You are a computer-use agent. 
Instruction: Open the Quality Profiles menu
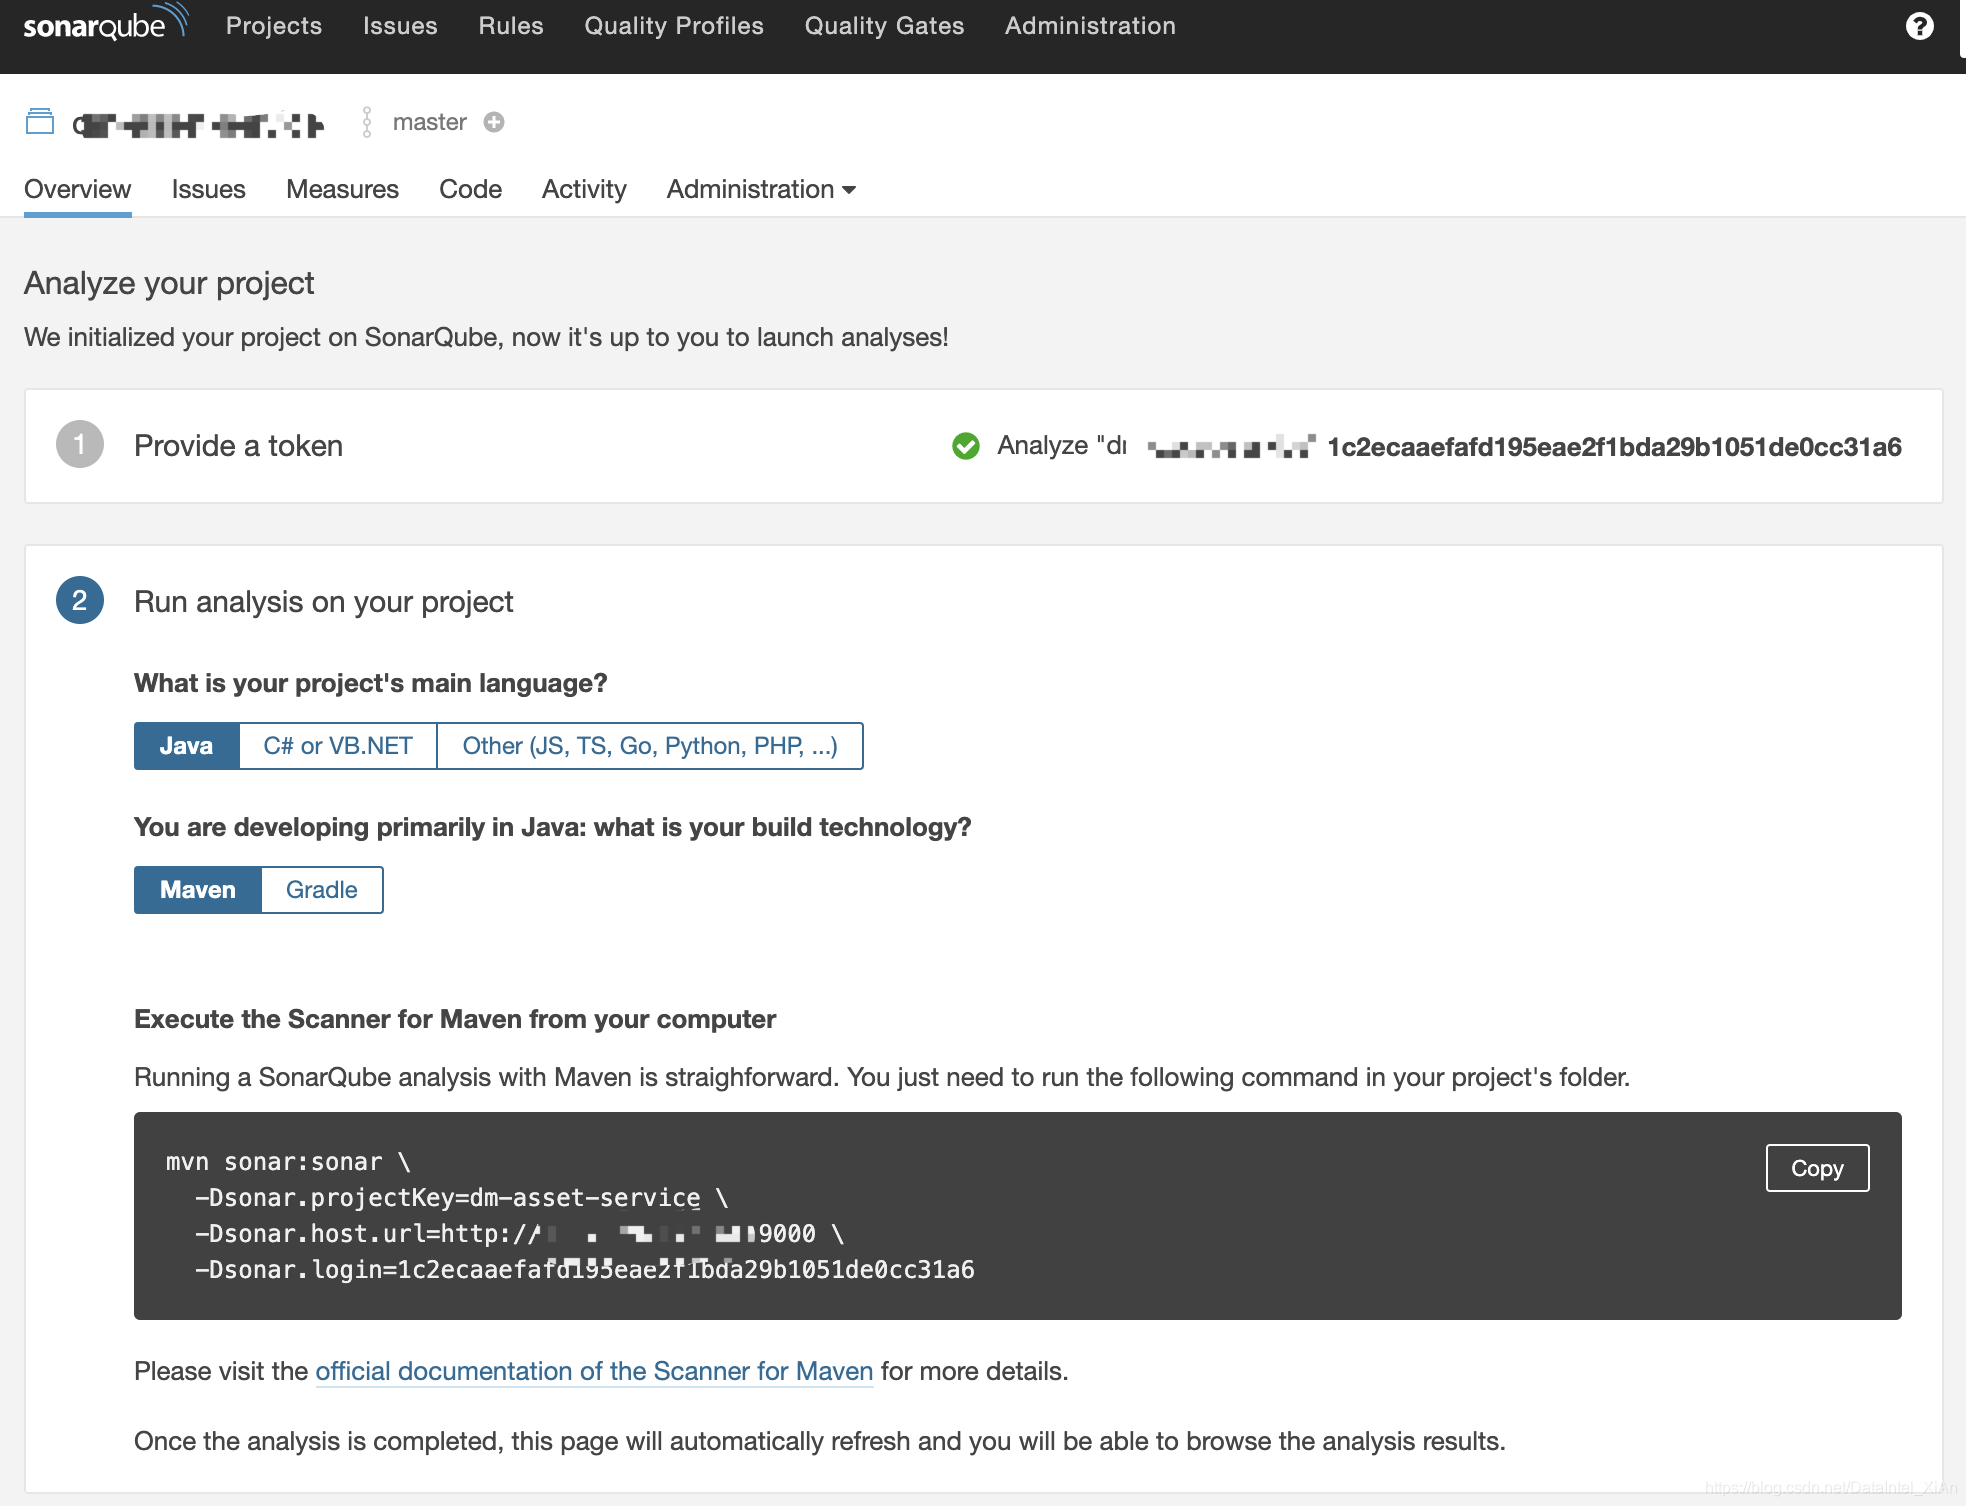point(673,26)
